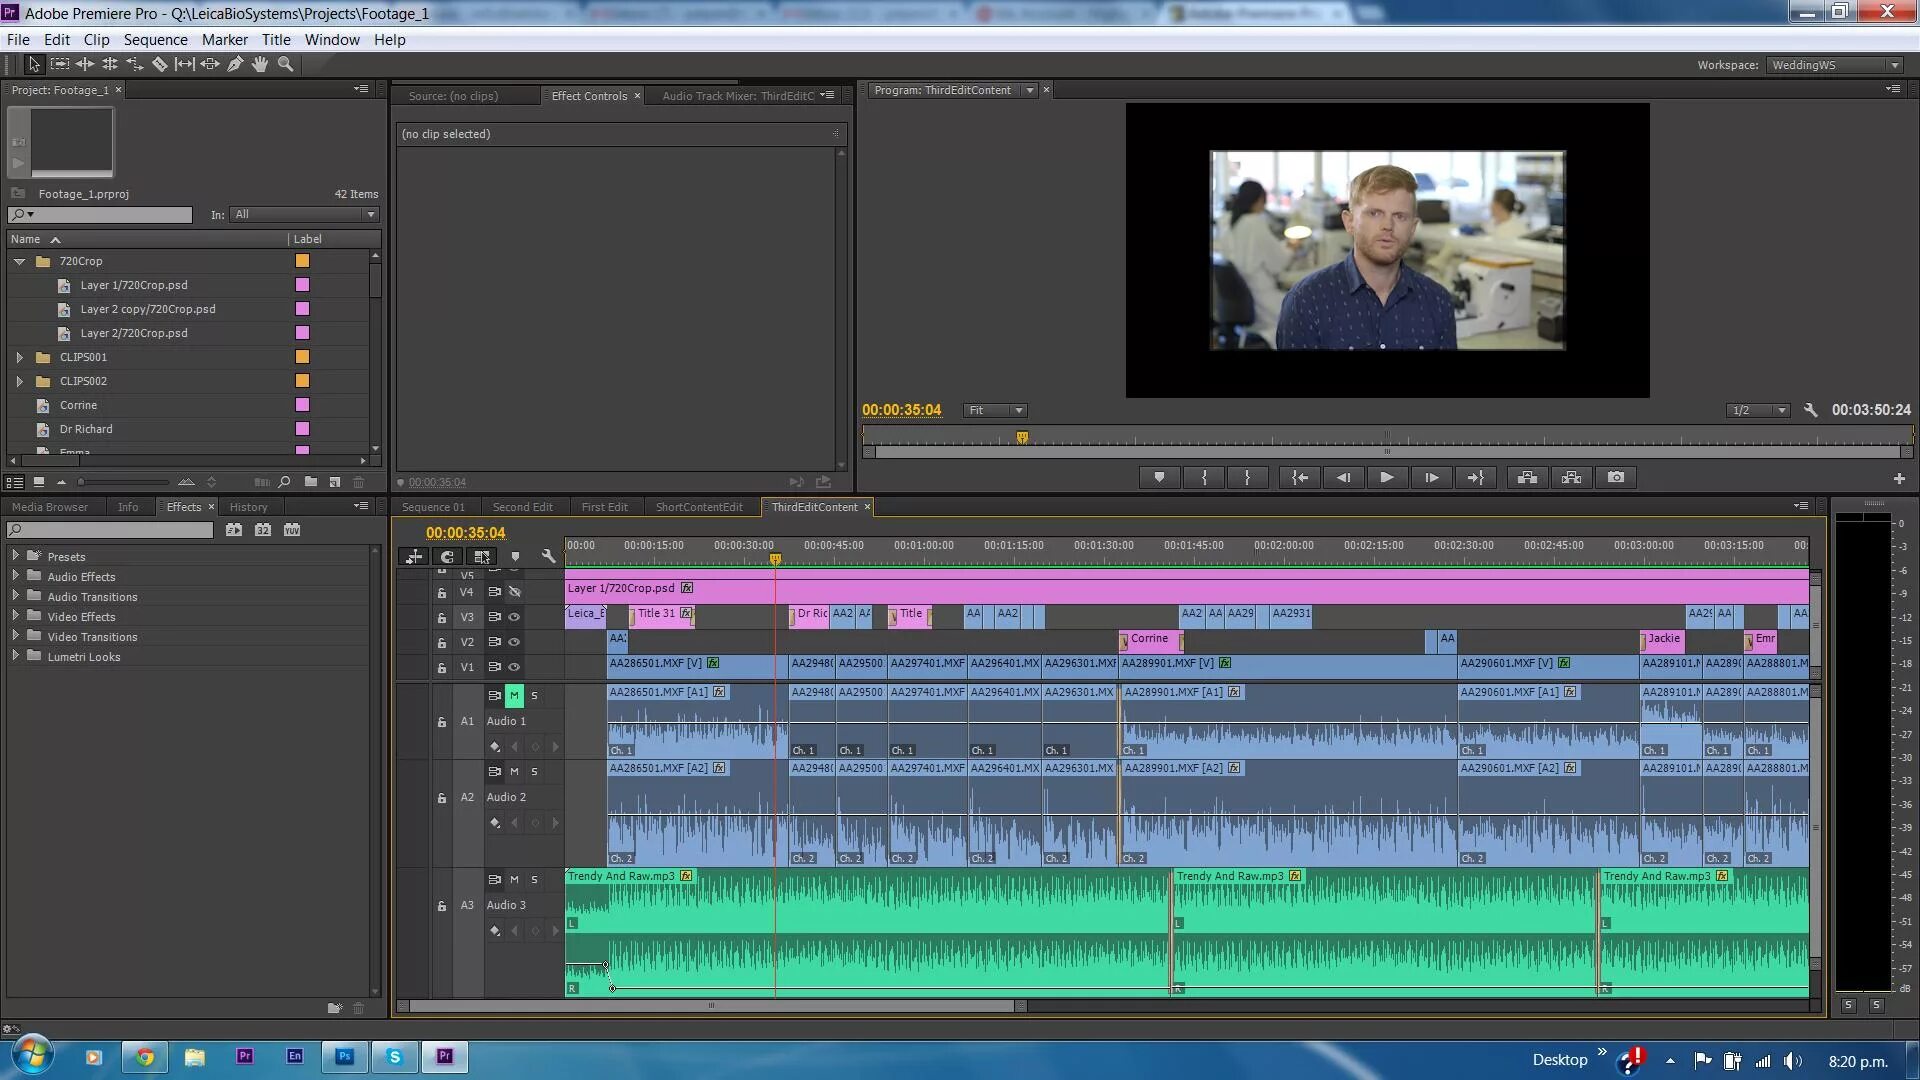This screenshot has height=1080, width=1920.
Task: Select the Hand tool
Action: pos(260,64)
